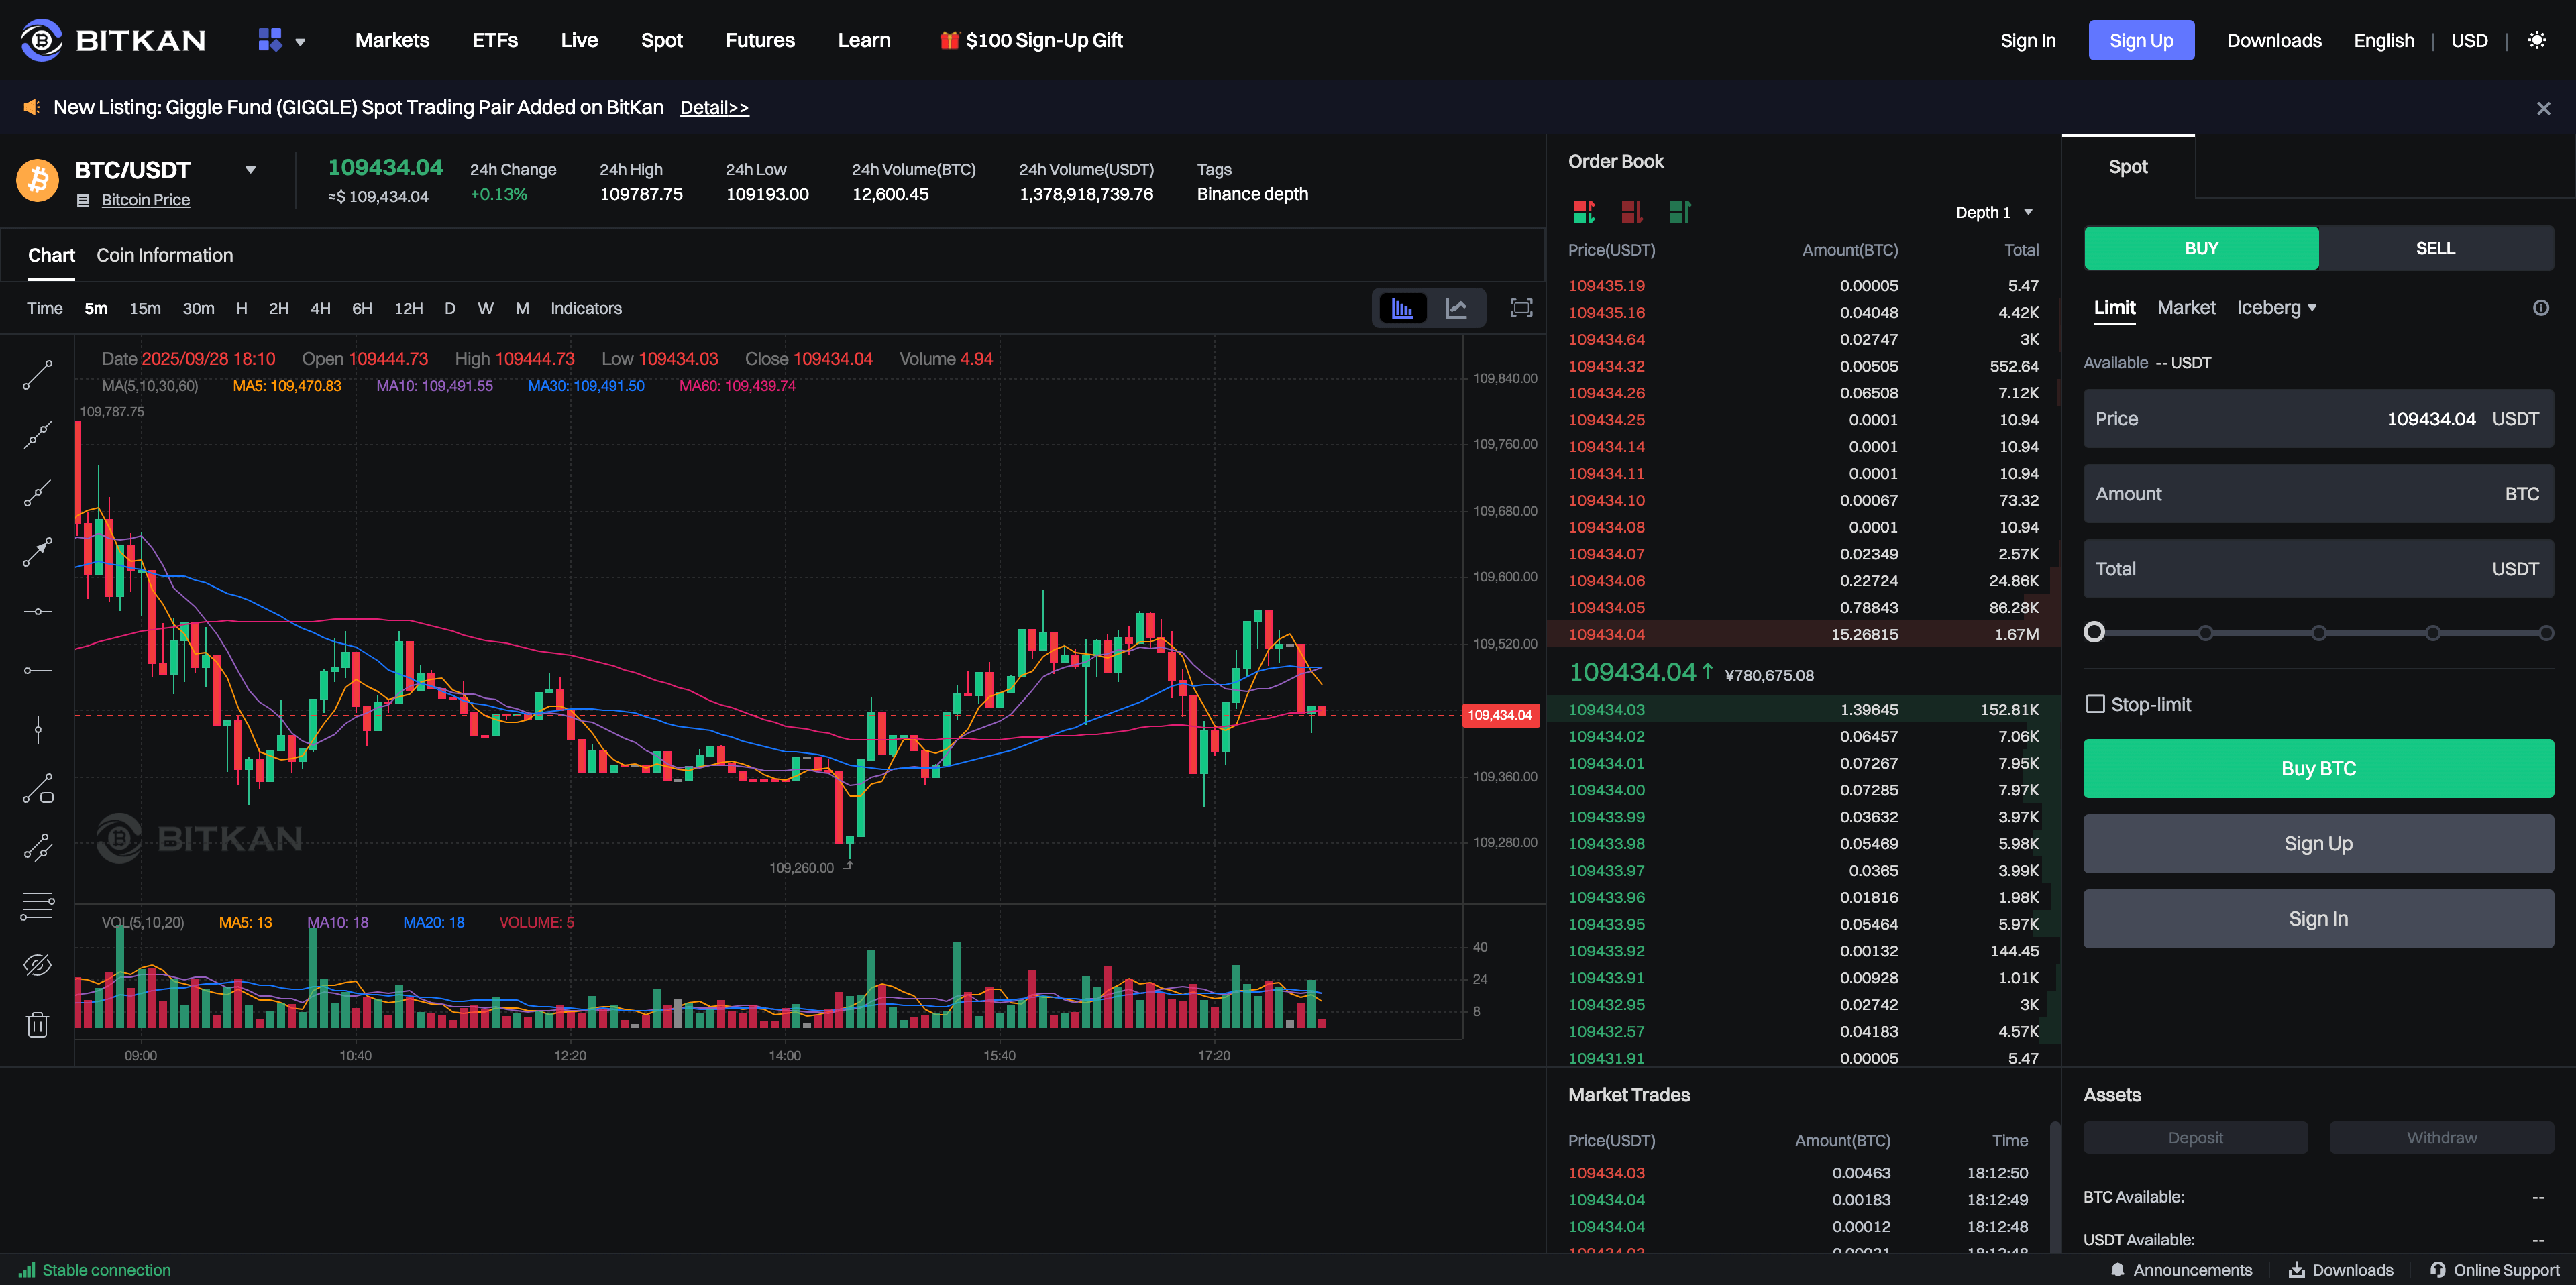Hide all chart drawings with the eye tool
This screenshot has width=2576, height=1285.
(37, 965)
